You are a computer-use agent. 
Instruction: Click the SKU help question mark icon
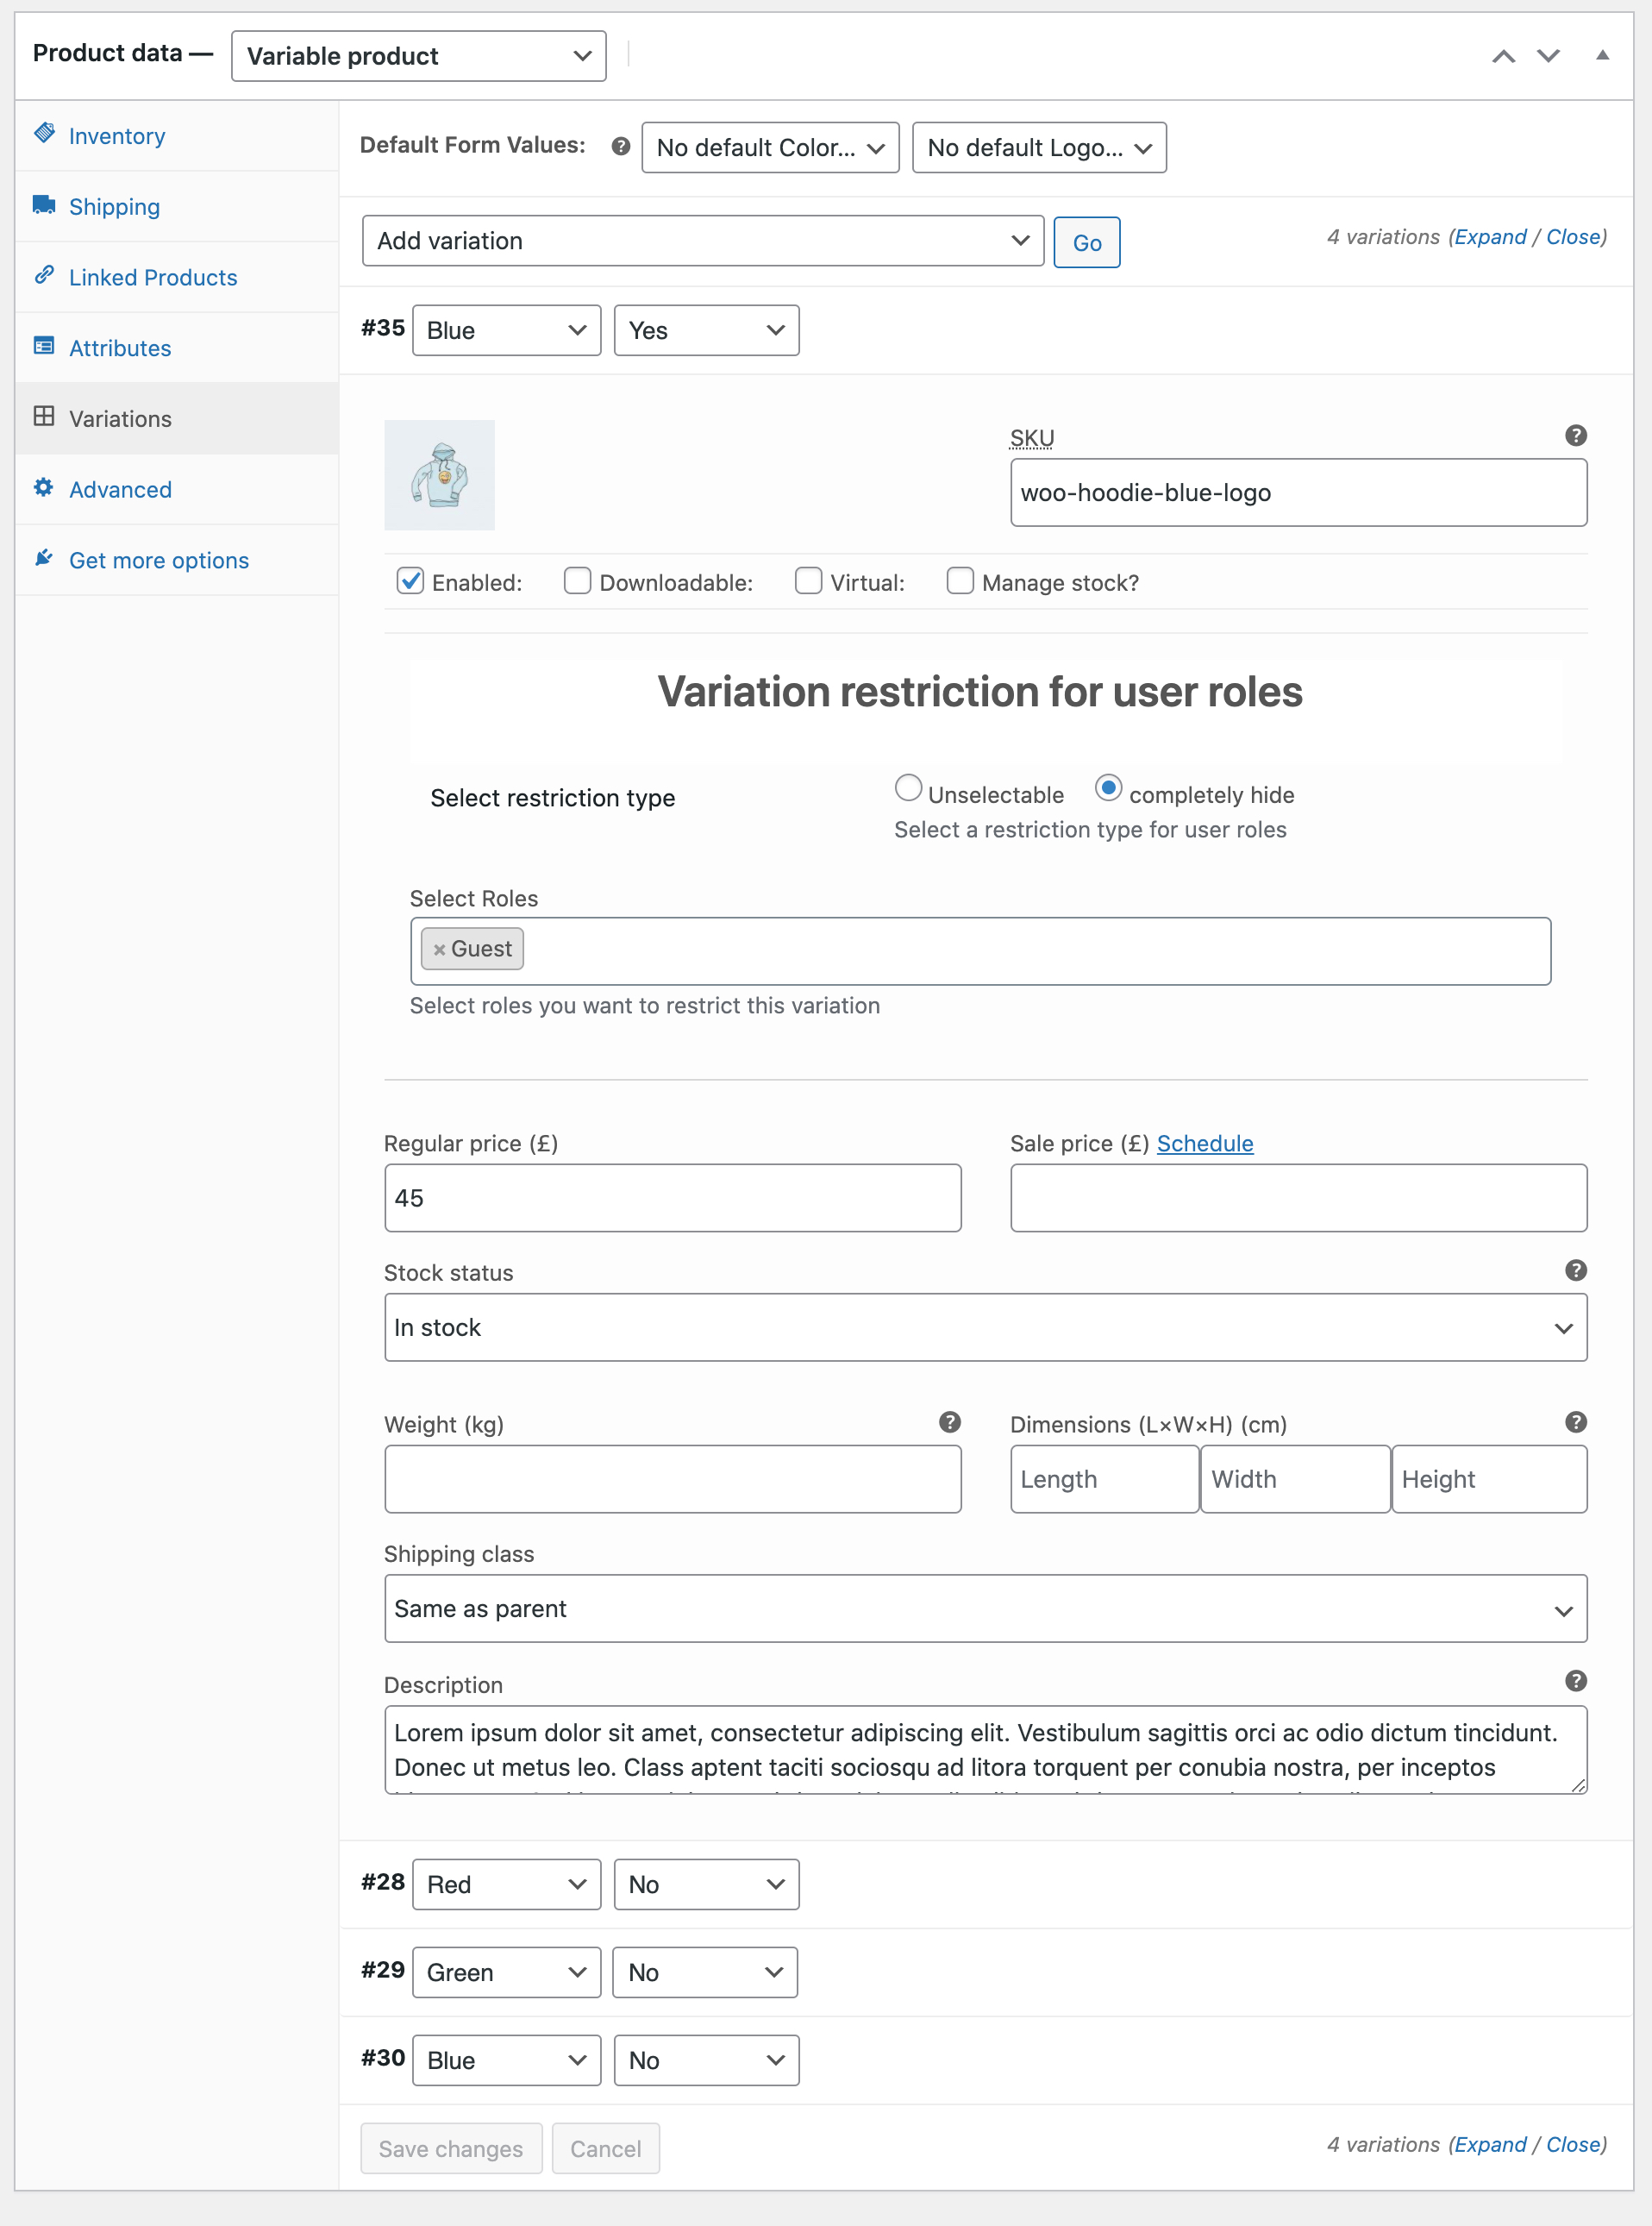[1575, 436]
